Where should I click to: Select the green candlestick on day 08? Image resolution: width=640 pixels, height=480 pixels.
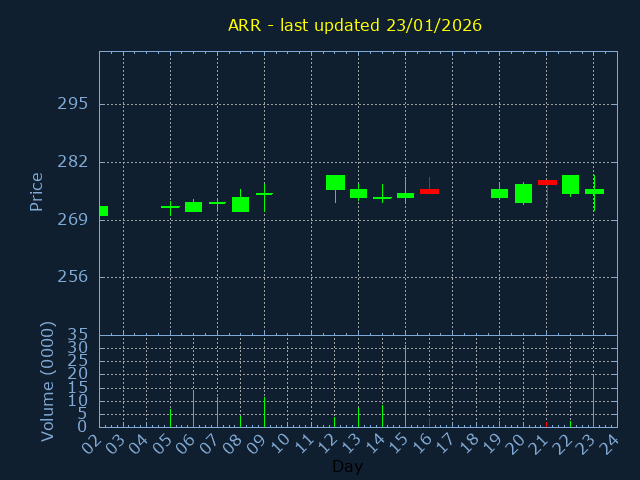[240, 204]
